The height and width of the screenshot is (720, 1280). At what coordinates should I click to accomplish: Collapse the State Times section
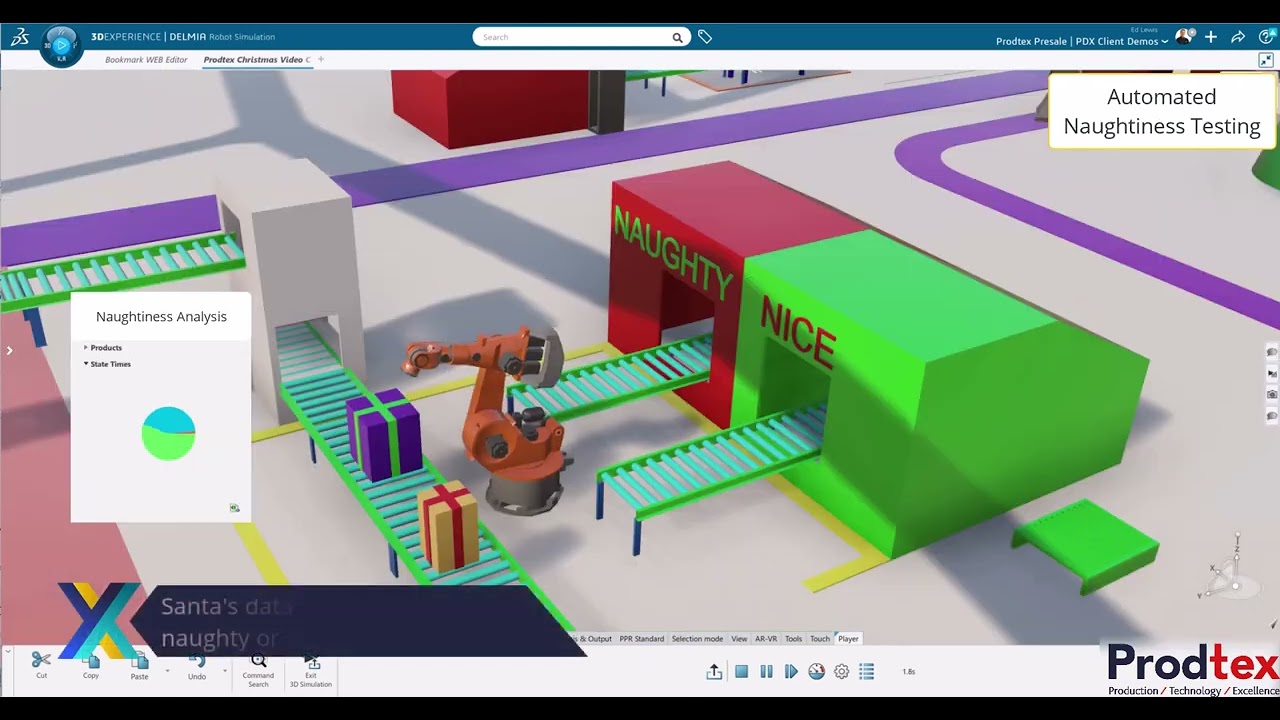tap(108, 364)
